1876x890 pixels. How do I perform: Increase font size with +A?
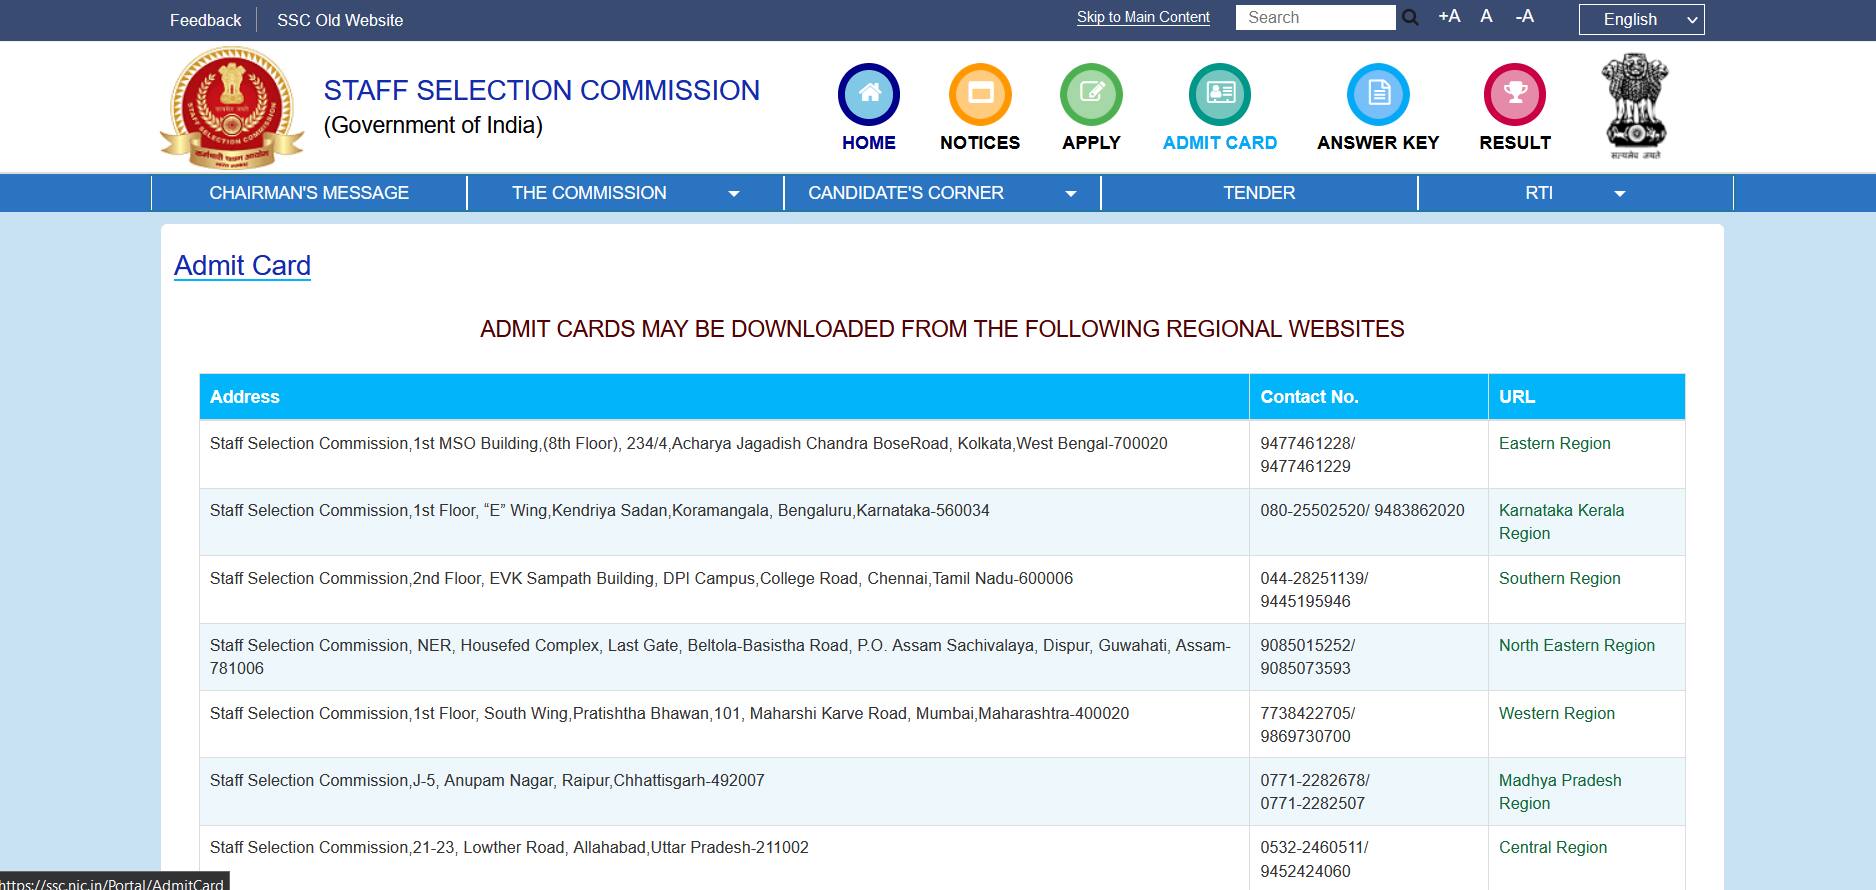(x=1449, y=16)
